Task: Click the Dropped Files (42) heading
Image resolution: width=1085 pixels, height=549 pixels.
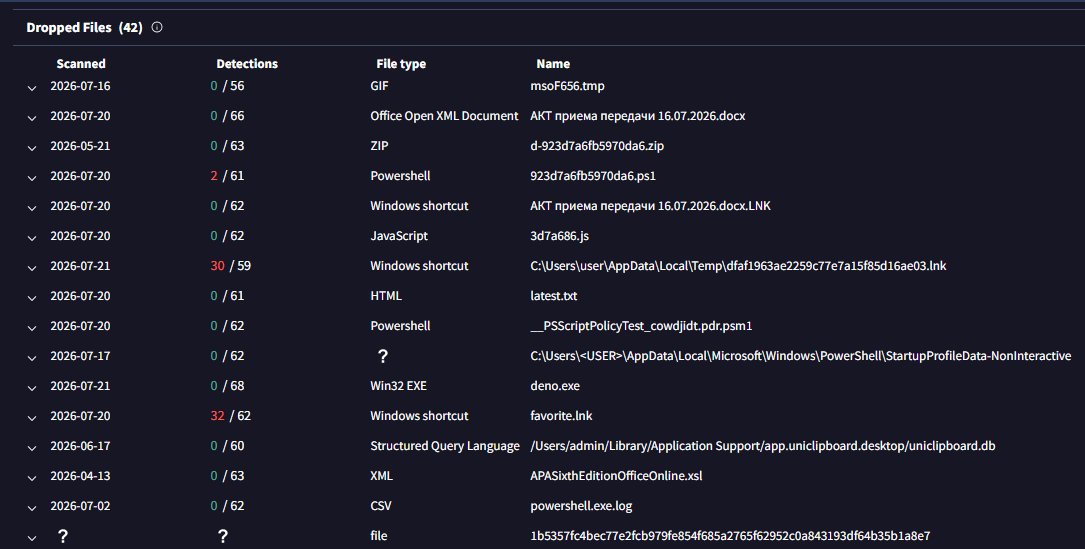Action: (x=84, y=28)
